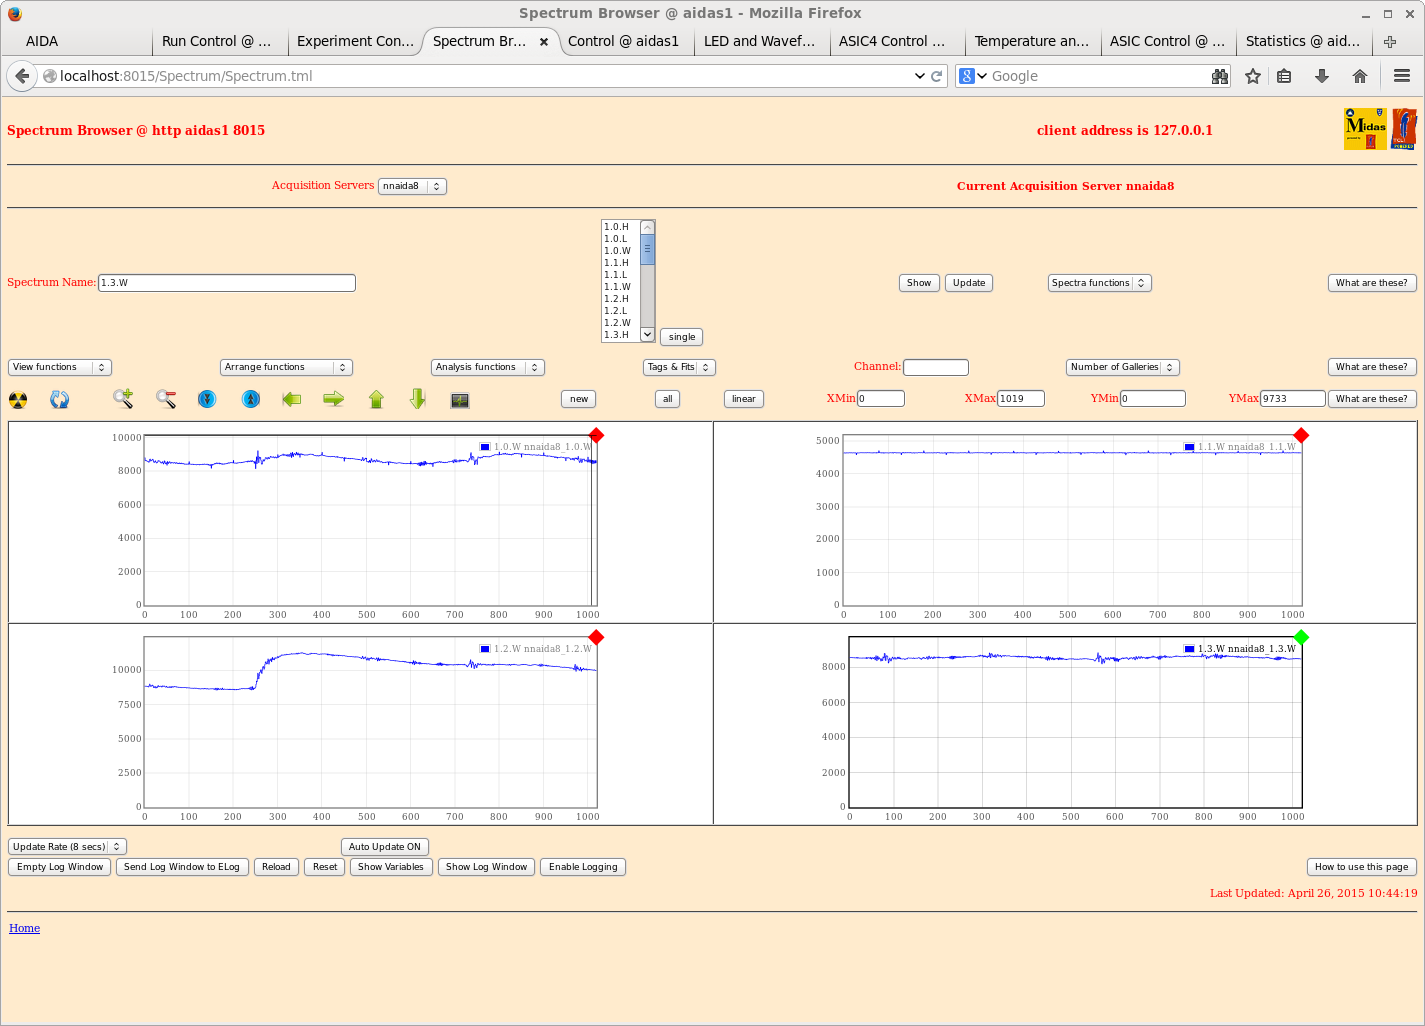Image resolution: width=1425 pixels, height=1026 pixels.
Task: Click the single button
Action: click(682, 337)
